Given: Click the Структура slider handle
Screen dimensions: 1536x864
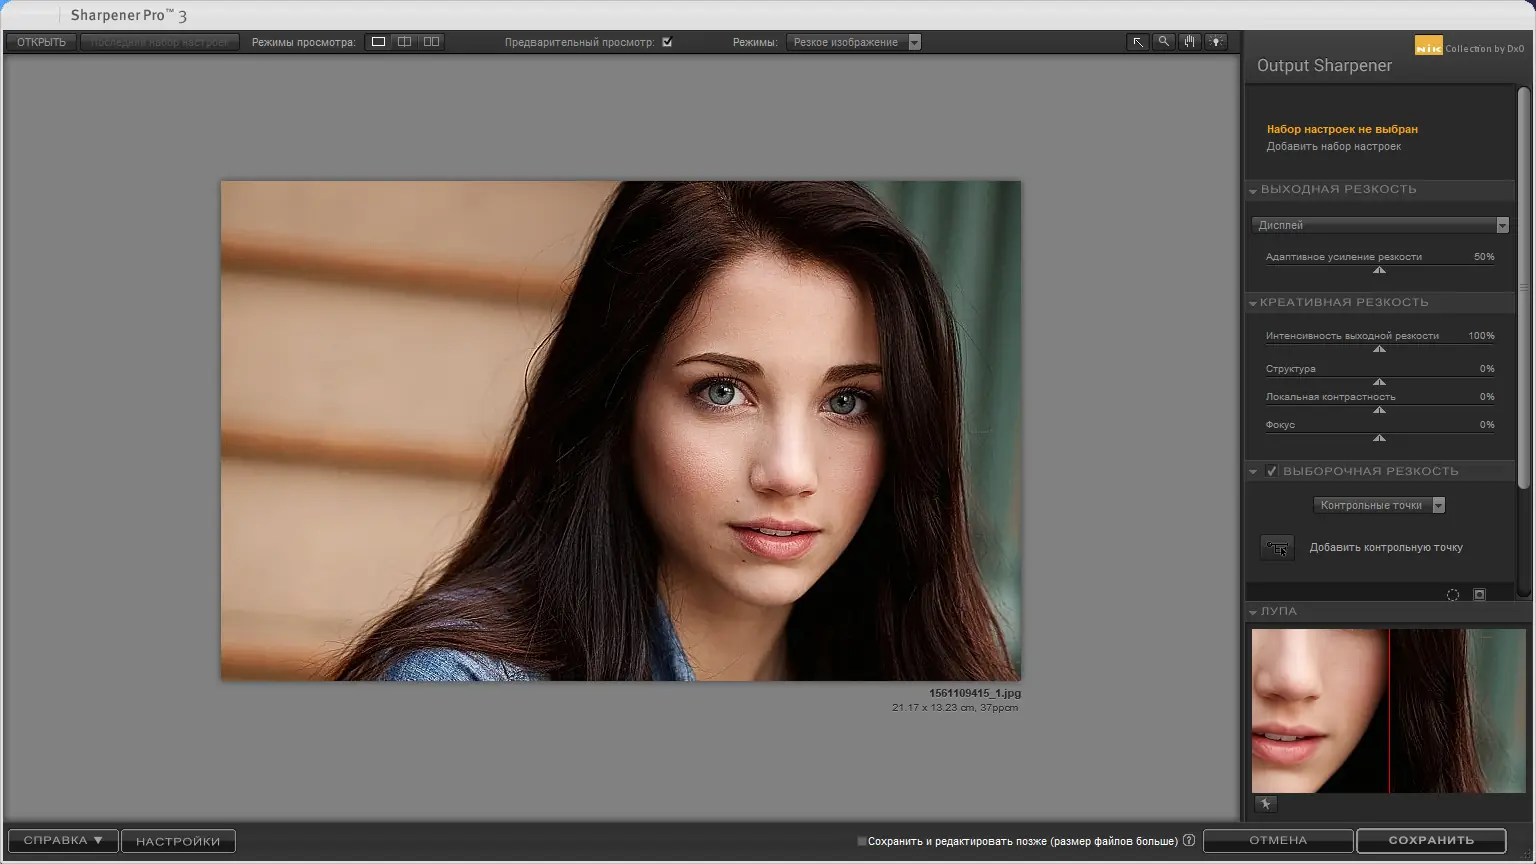Looking at the screenshot, I should click(1379, 382).
